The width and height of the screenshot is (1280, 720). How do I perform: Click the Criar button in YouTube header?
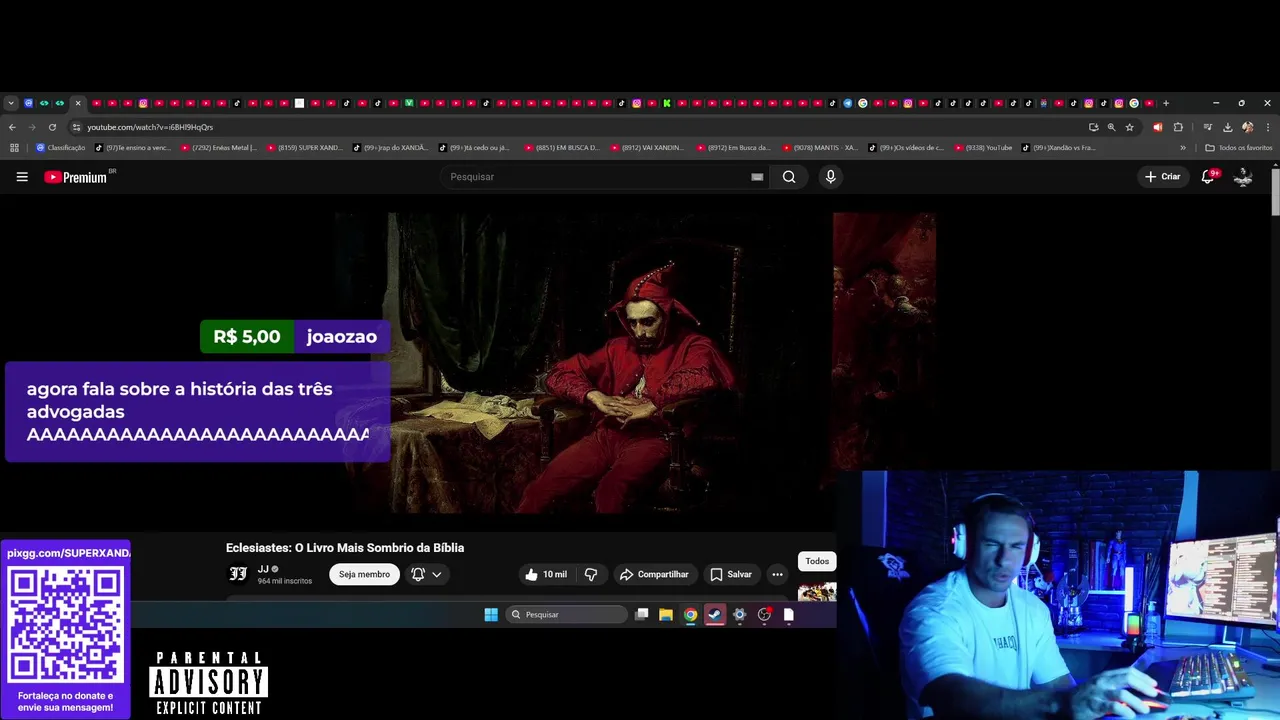(1163, 177)
